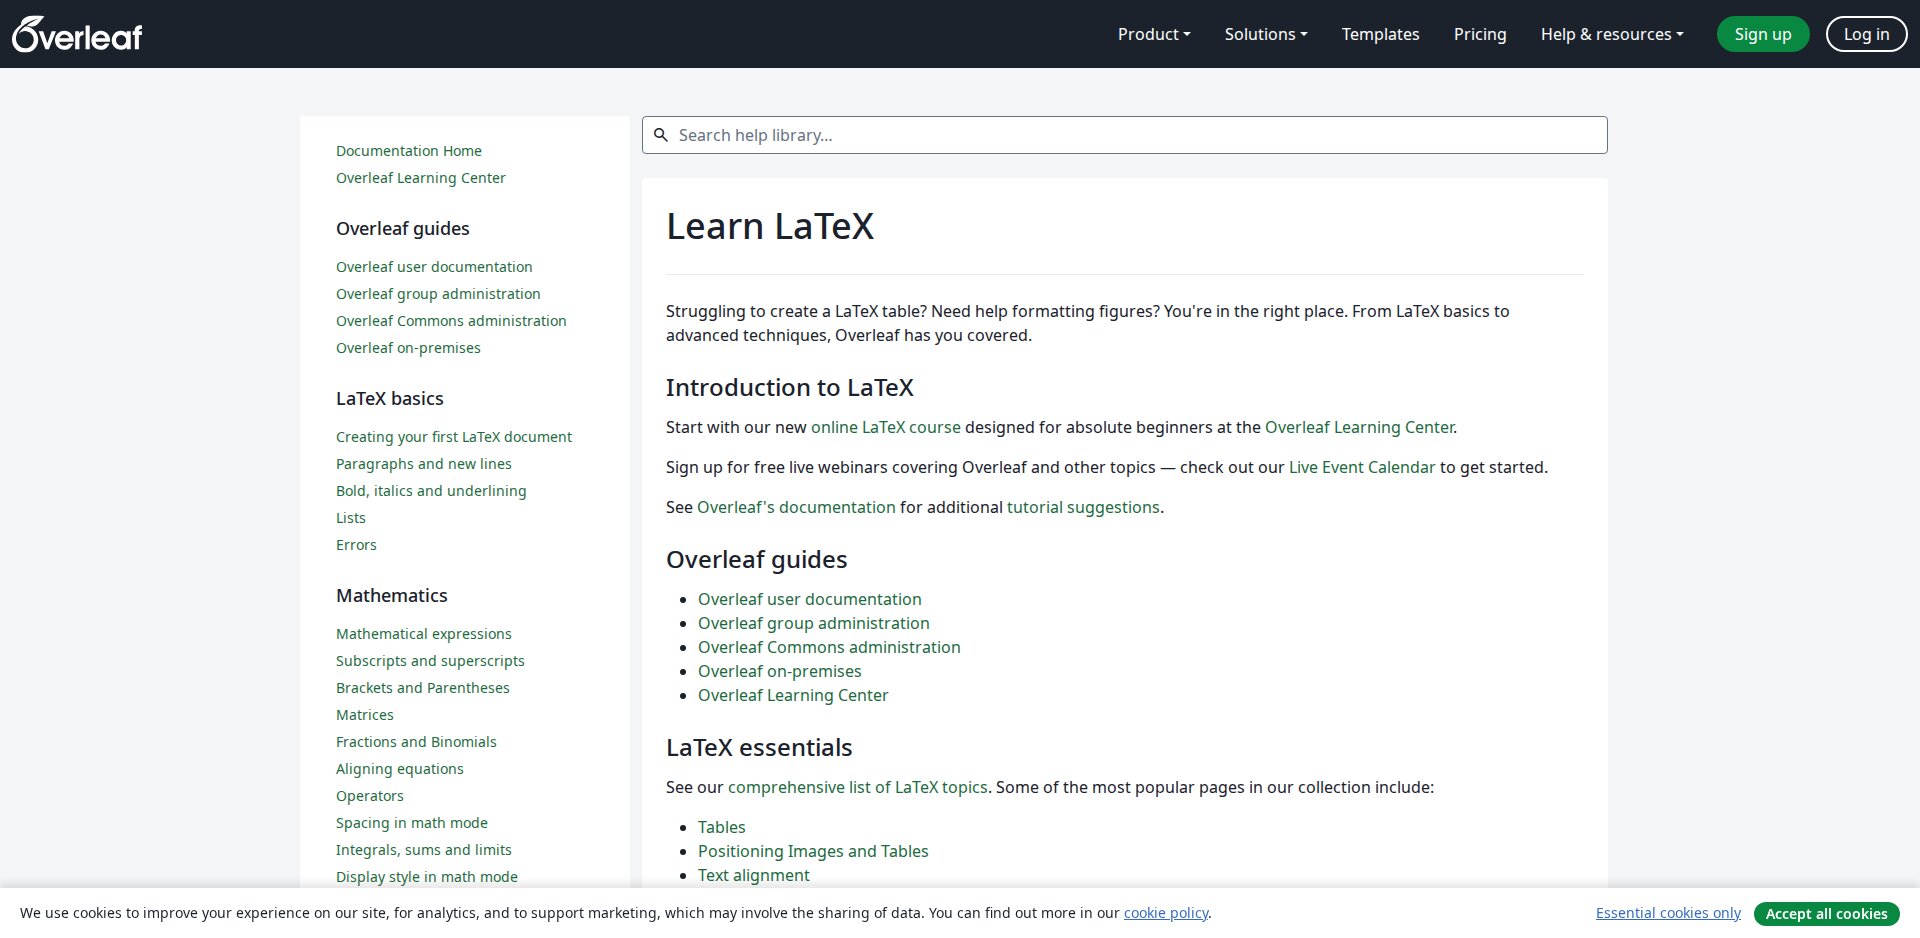Open the Tables bullet link

coord(722,827)
